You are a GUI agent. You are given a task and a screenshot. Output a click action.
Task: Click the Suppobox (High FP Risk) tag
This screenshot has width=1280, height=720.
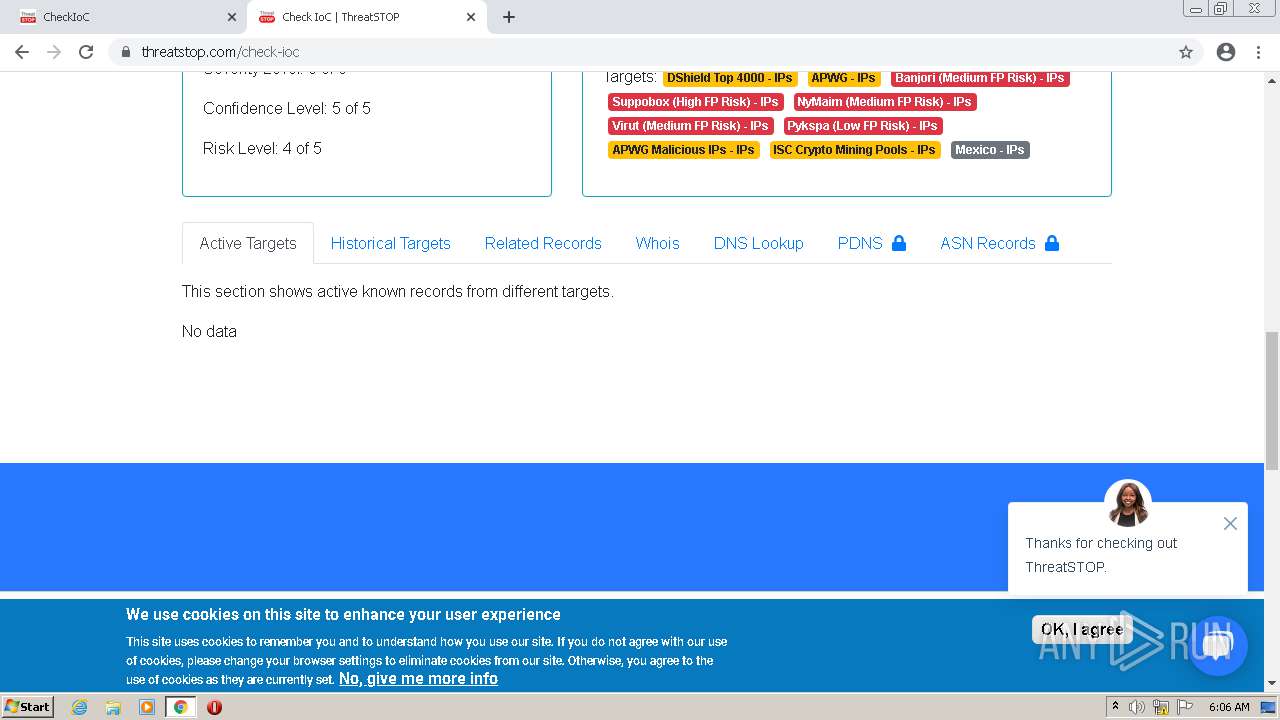point(696,102)
